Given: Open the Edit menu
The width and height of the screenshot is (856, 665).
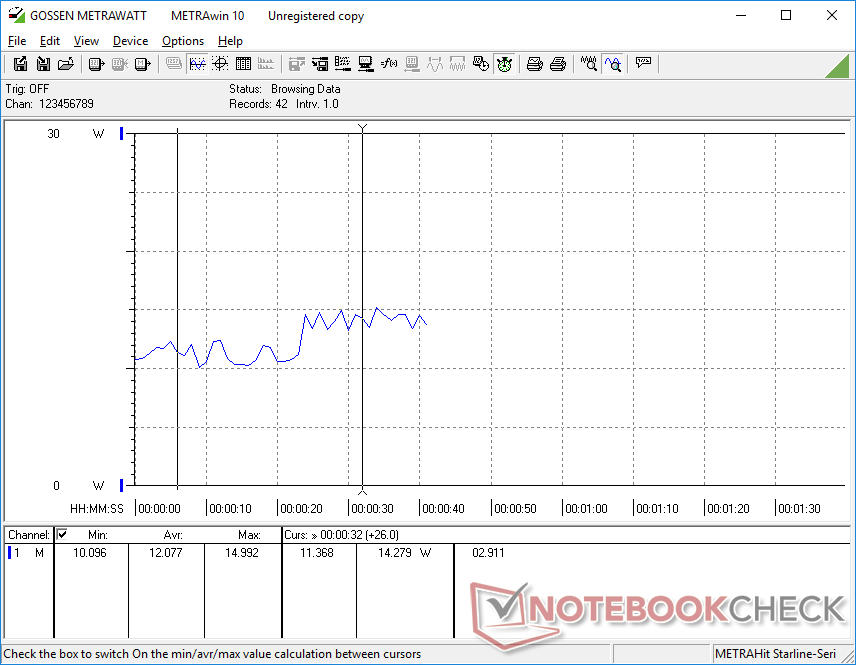Looking at the screenshot, I should click(x=50, y=41).
